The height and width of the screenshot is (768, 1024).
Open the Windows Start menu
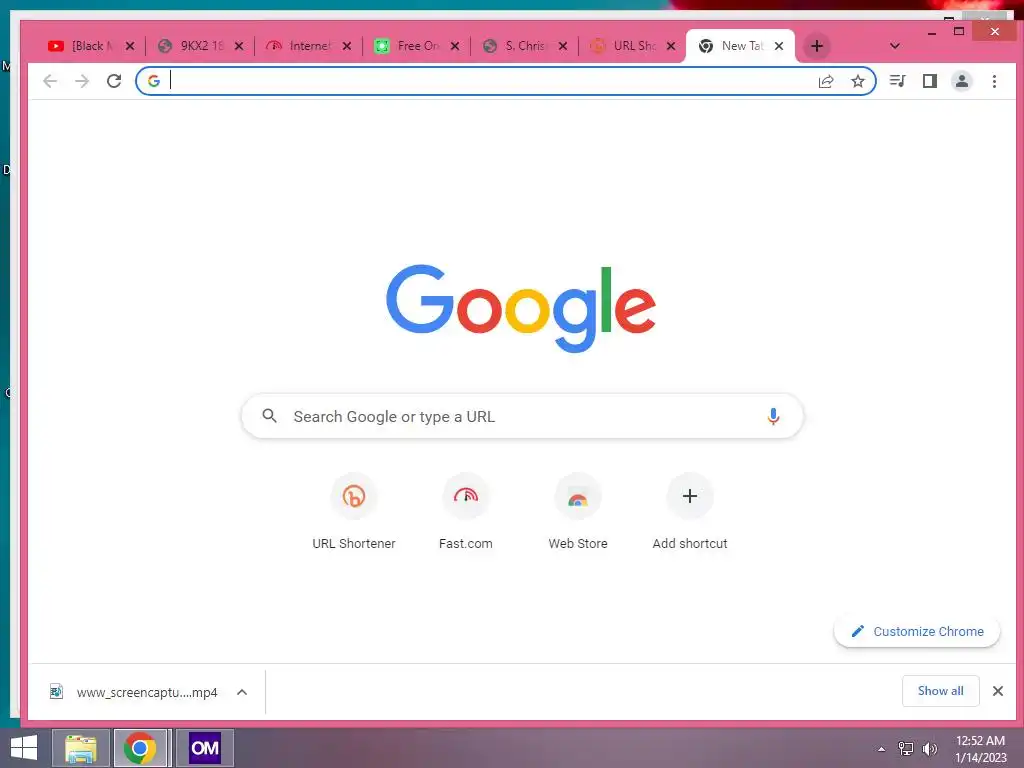24,748
